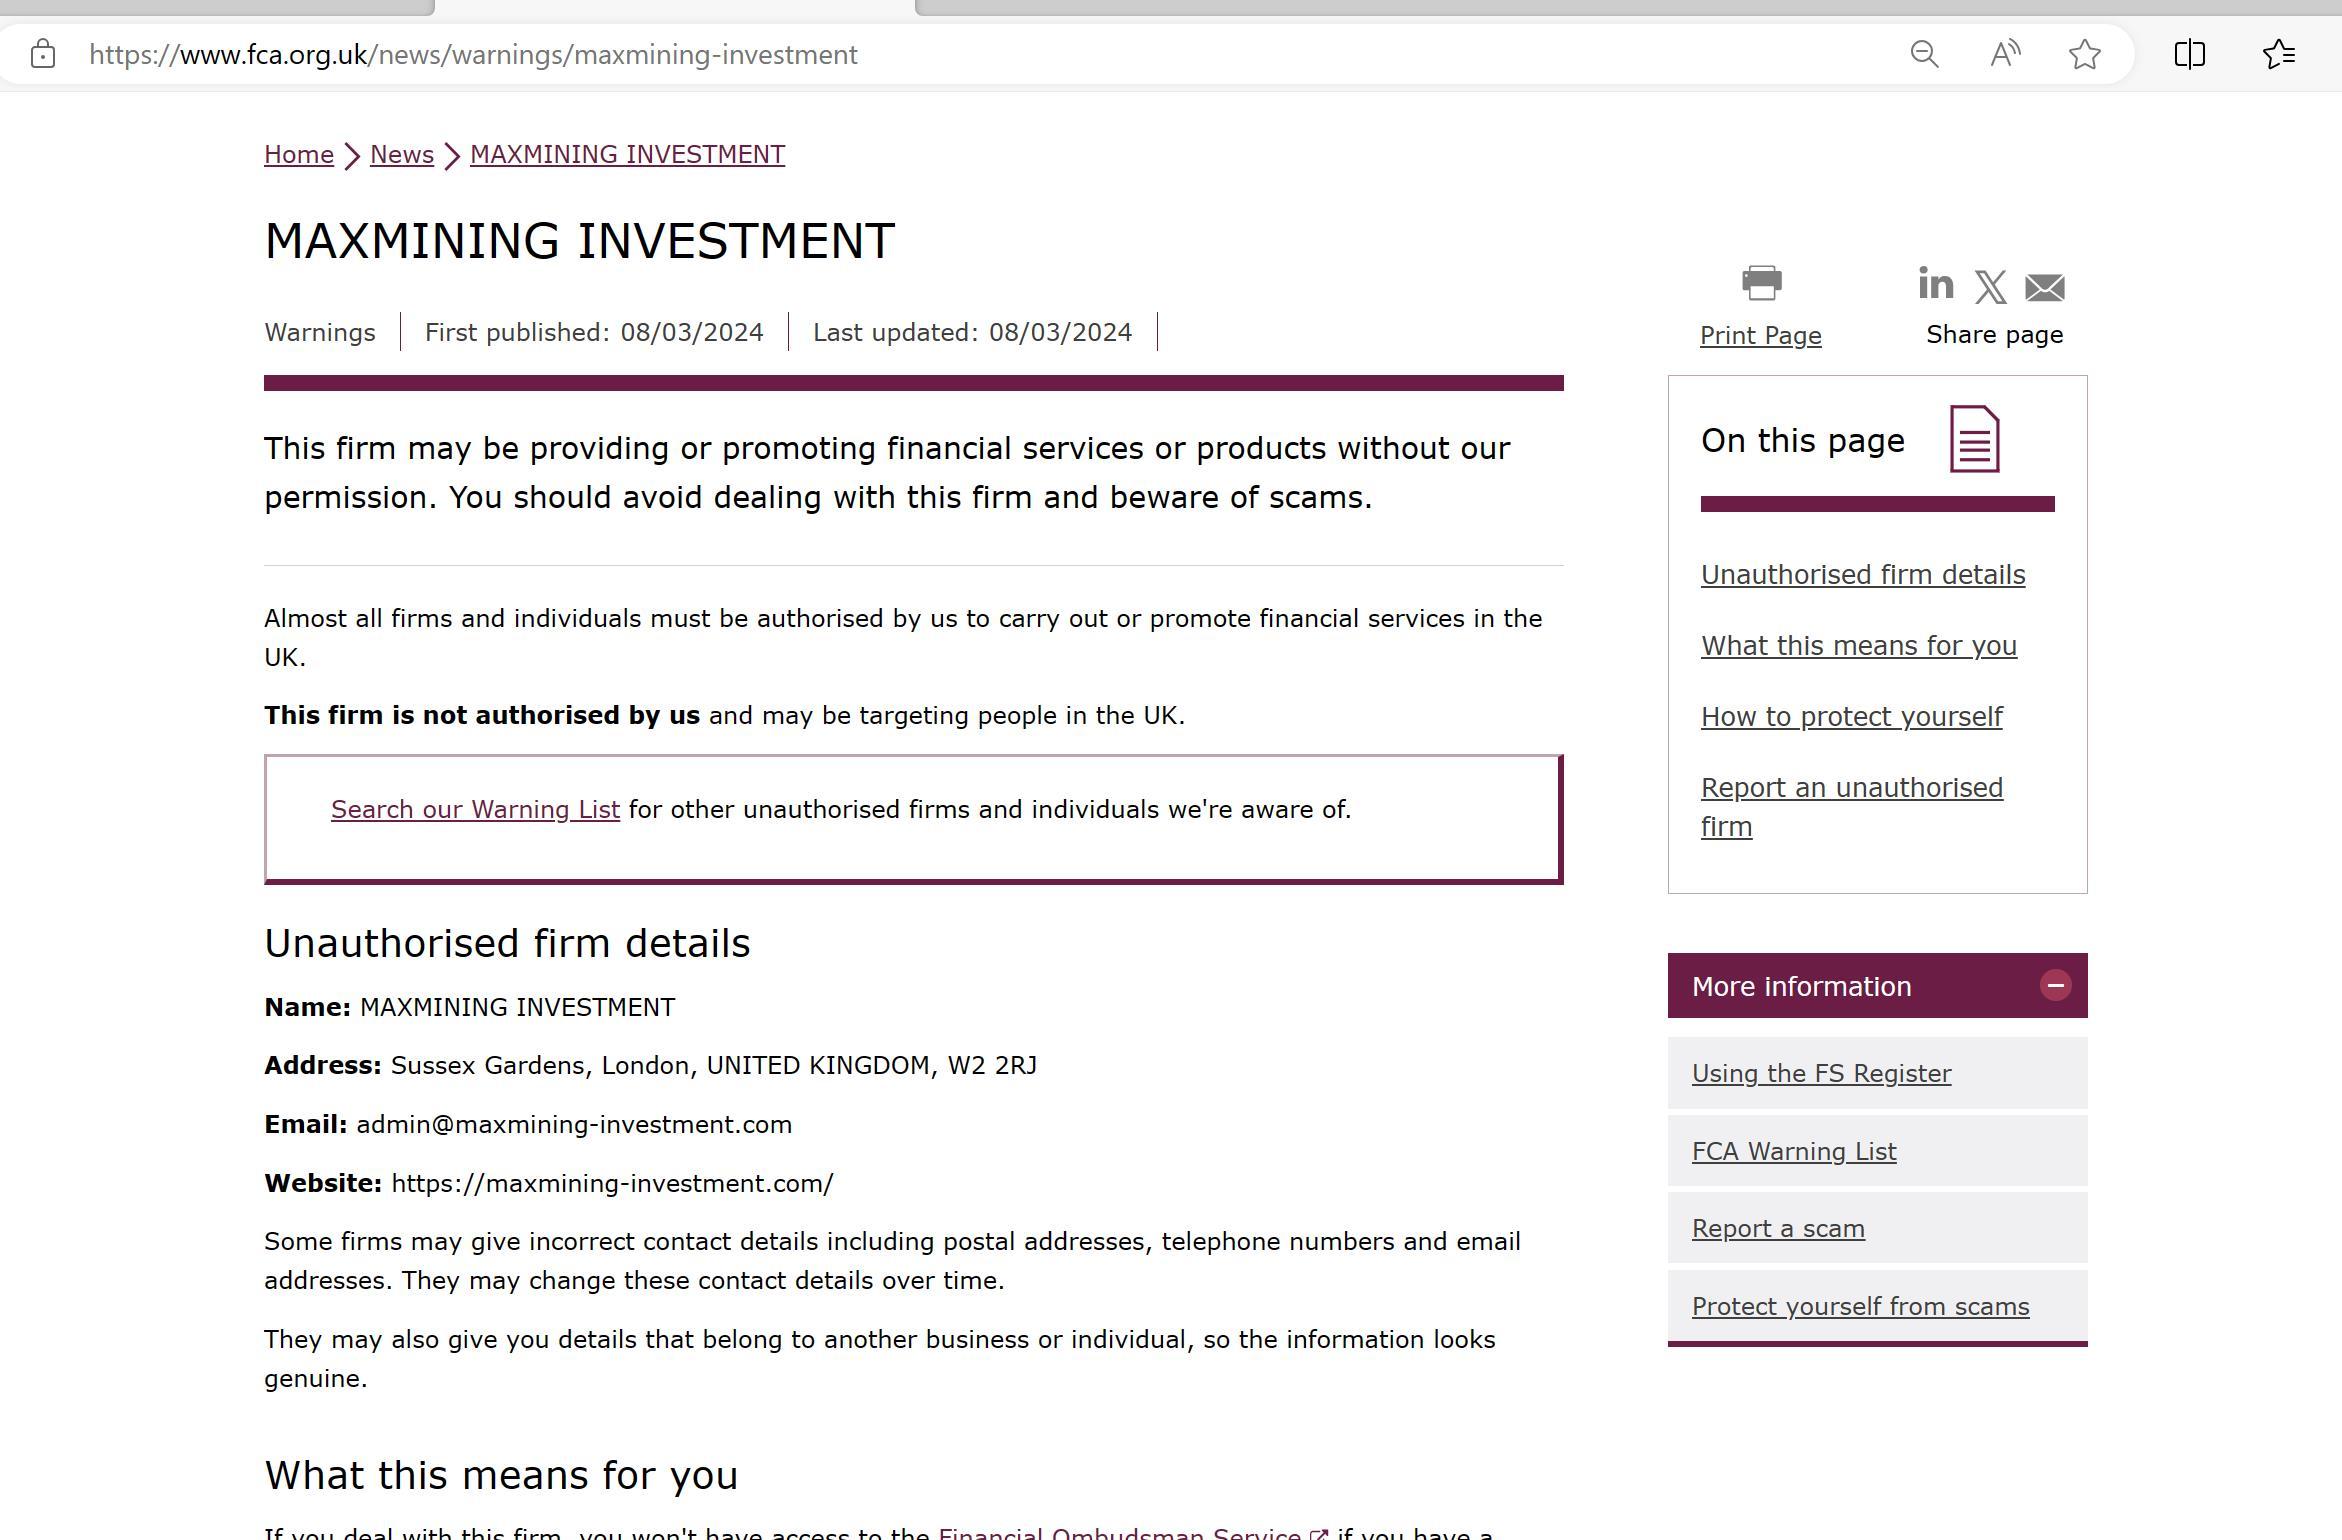
Task: Jump to Unauthorised firm details section
Action: 1862,575
